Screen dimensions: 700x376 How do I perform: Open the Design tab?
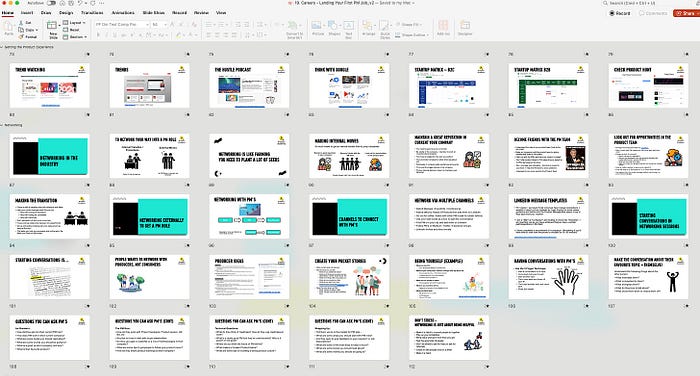coord(66,13)
